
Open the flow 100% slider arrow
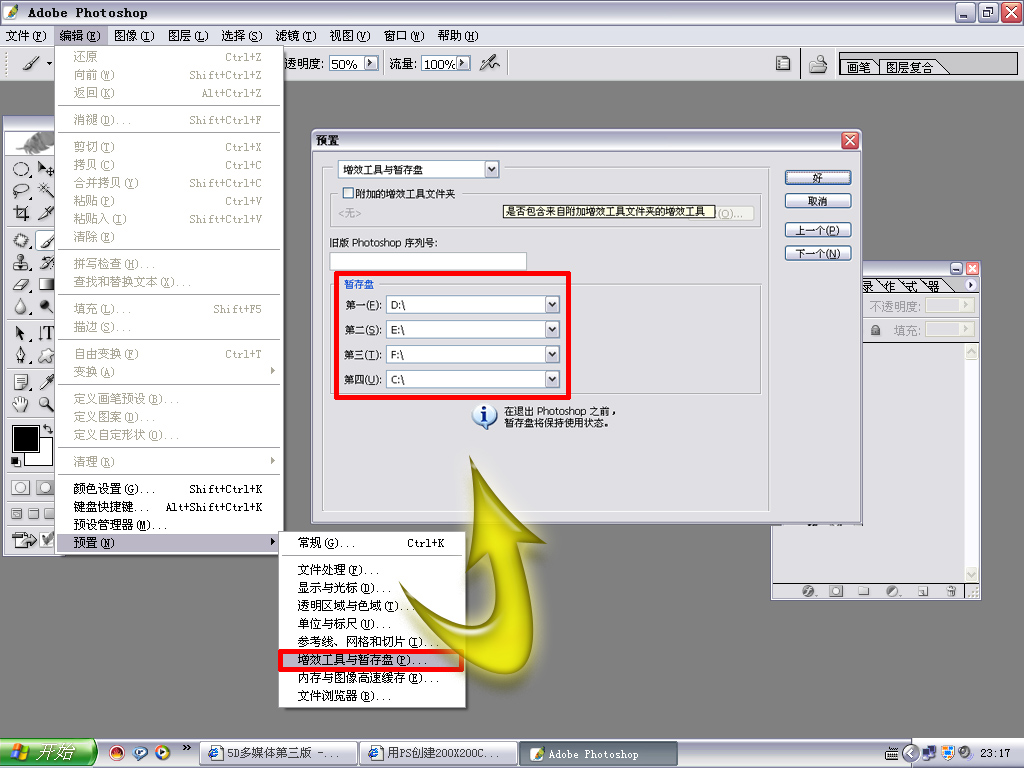pyautogui.click(x=463, y=63)
